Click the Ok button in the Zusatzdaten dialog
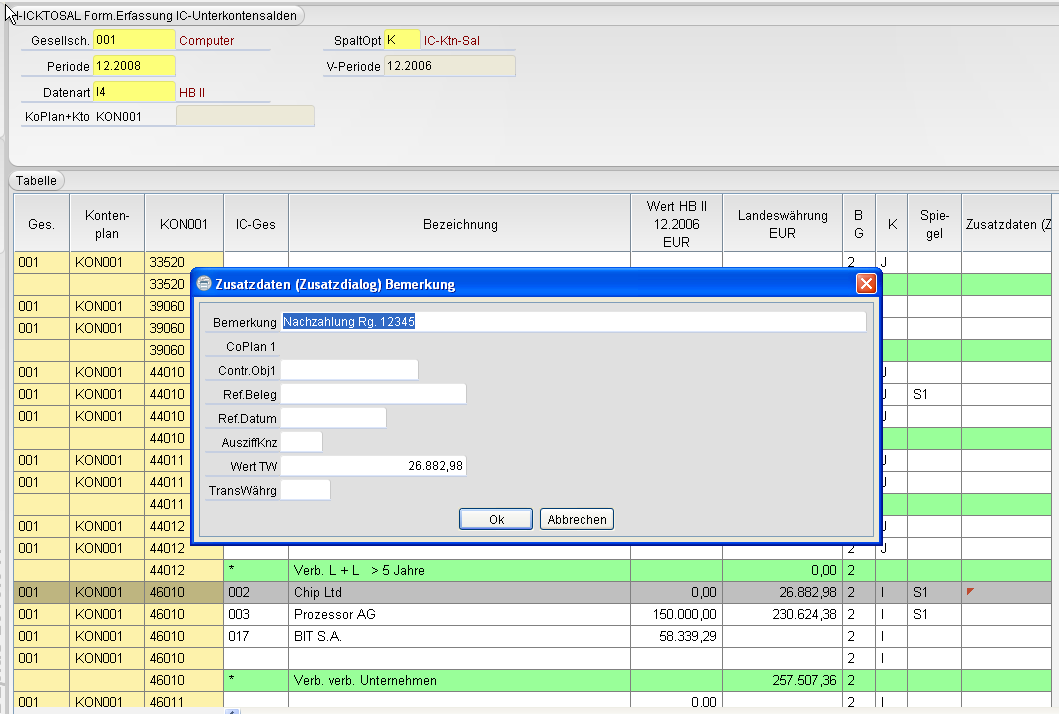Image resolution: width=1059 pixels, height=714 pixels. [496, 519]
